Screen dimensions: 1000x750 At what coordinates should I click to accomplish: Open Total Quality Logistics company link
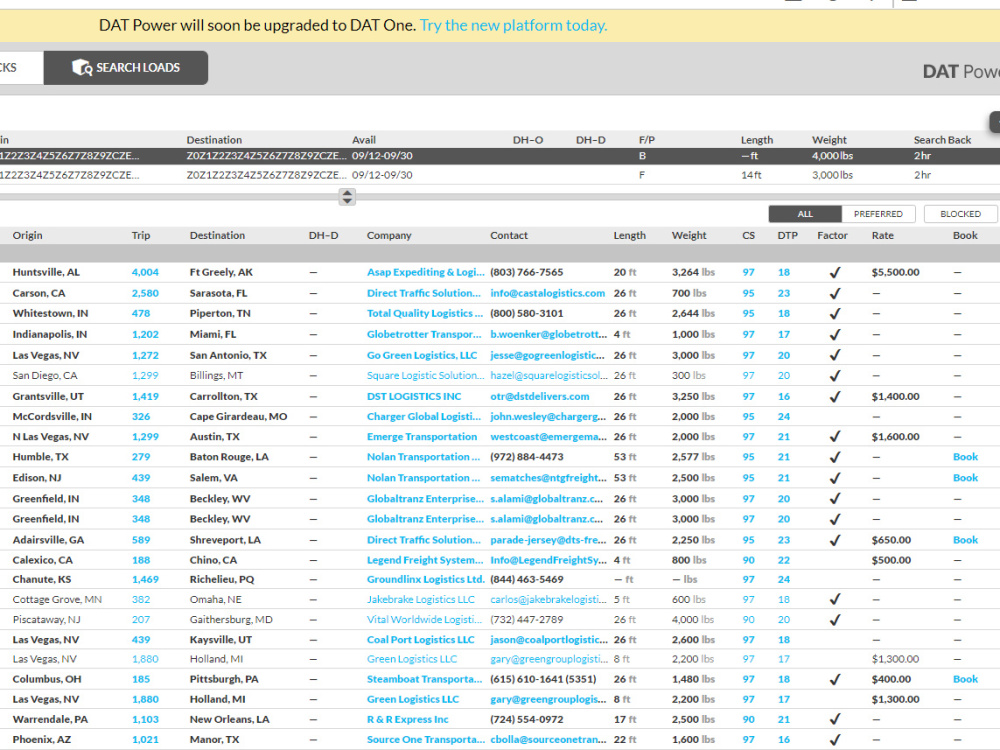(424, 314)
